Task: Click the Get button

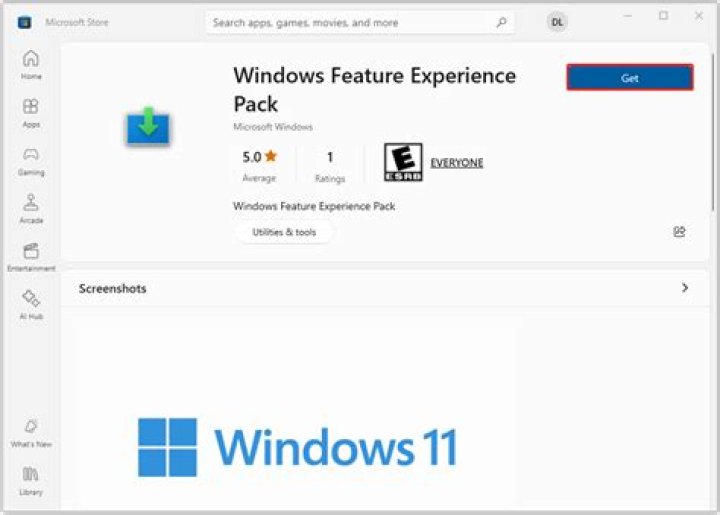Action: tap(630, 78)
